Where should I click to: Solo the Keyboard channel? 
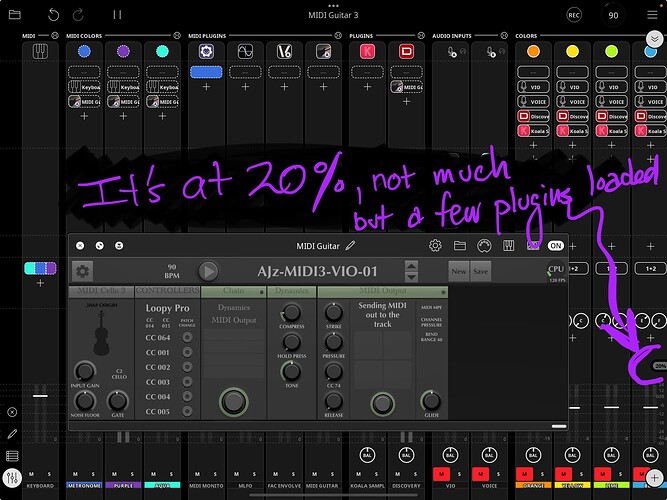pyautogui.click(x=48, y=473)
